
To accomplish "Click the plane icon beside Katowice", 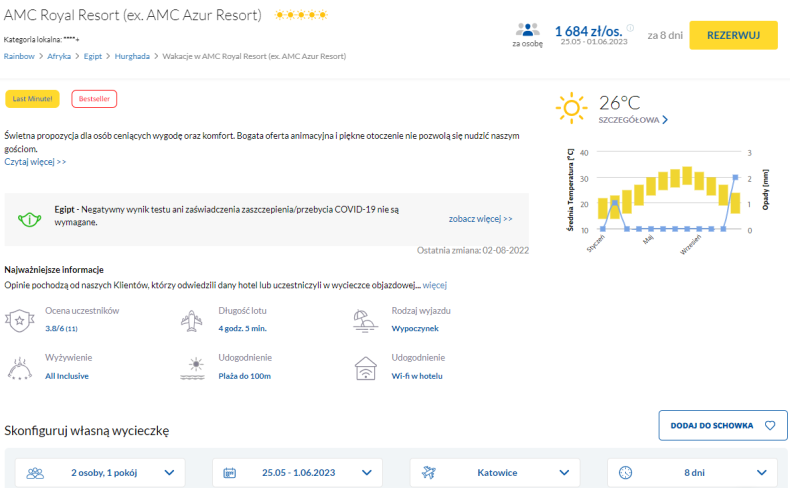I will [429, 472].
